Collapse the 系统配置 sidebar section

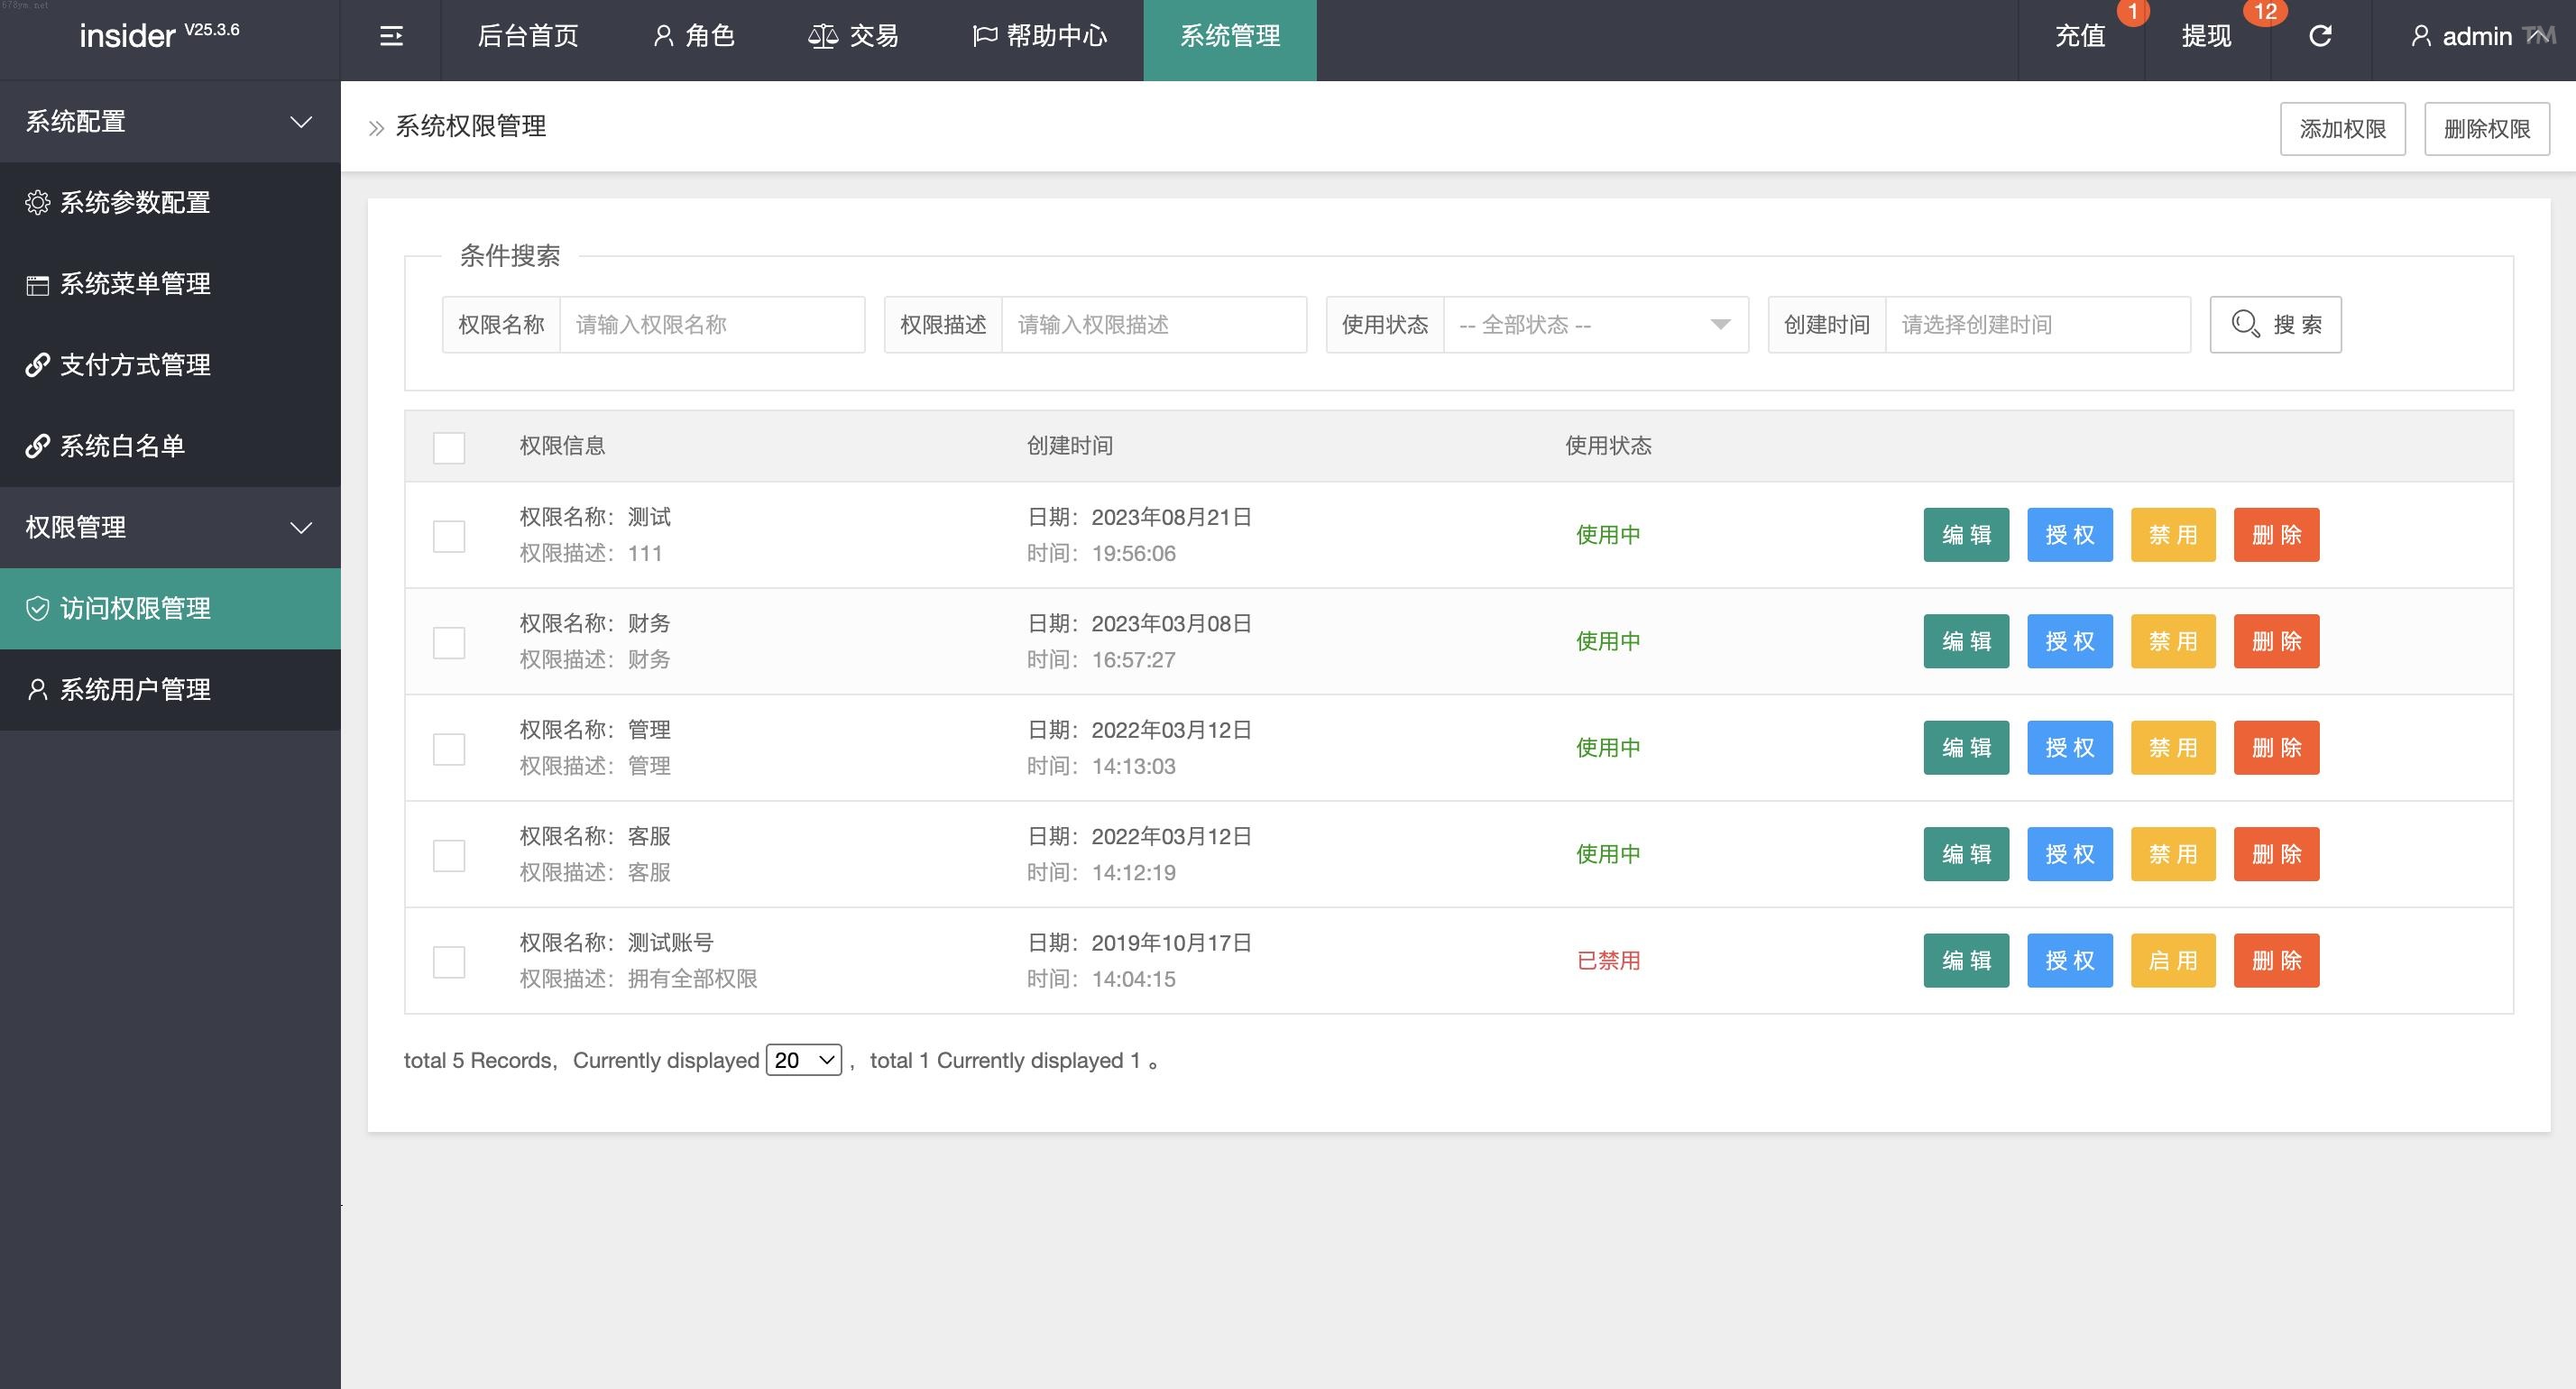pos(170,122)
